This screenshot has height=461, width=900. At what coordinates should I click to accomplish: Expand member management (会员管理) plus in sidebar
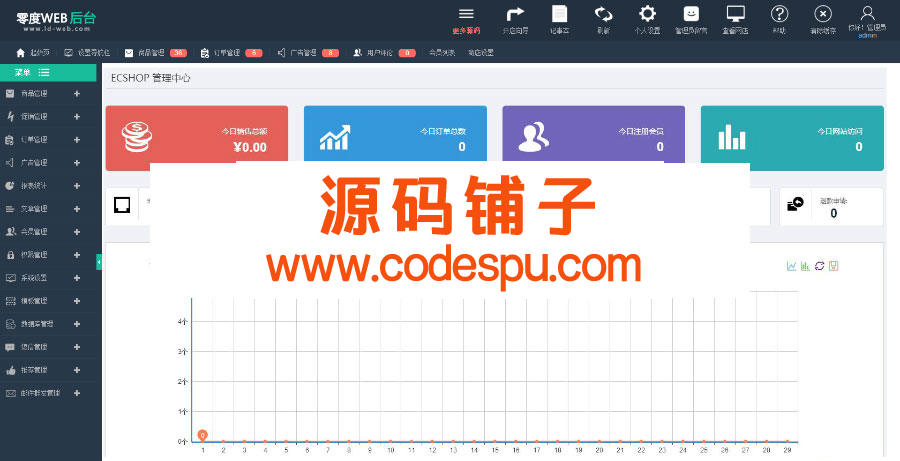point(77,232)
